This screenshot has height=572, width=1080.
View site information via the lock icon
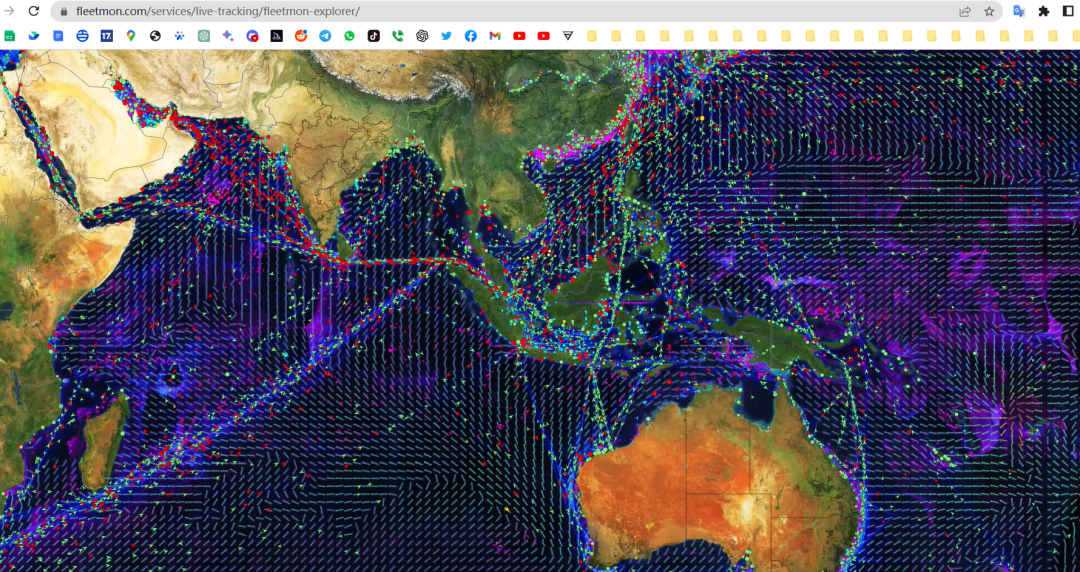click(64, 12)
